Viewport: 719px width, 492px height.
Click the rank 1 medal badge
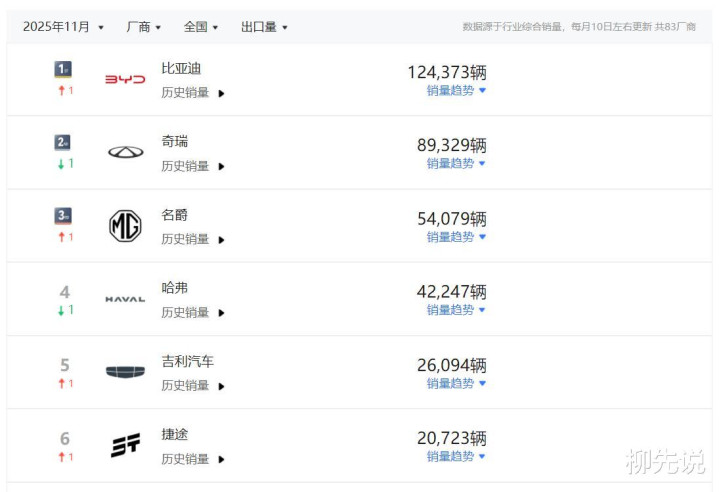point(63,69)
